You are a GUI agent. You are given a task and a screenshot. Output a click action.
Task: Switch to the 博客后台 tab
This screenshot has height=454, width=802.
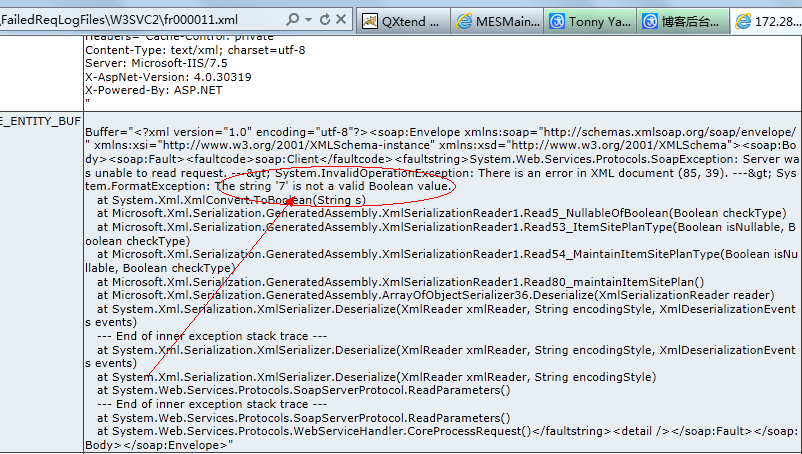click(x=683, y=21)
